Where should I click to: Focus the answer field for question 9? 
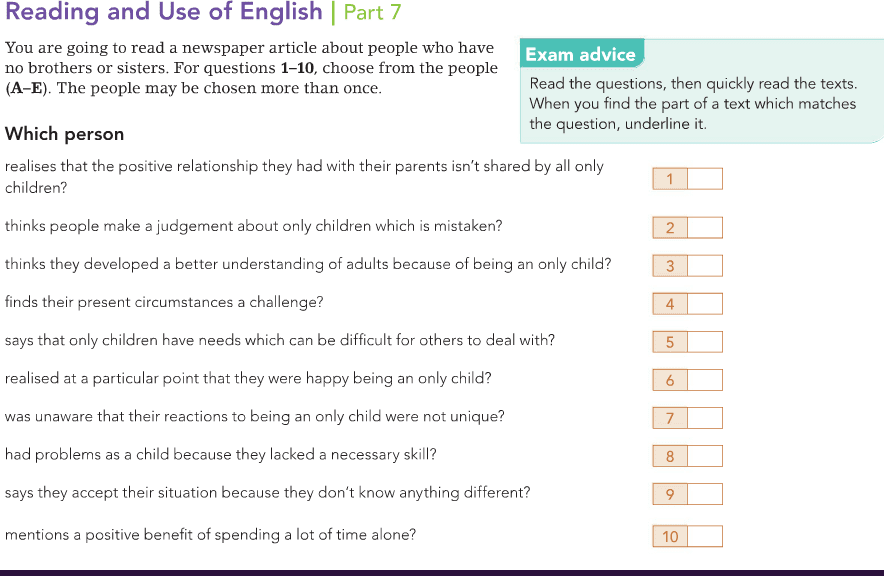(x=704, y=494)
